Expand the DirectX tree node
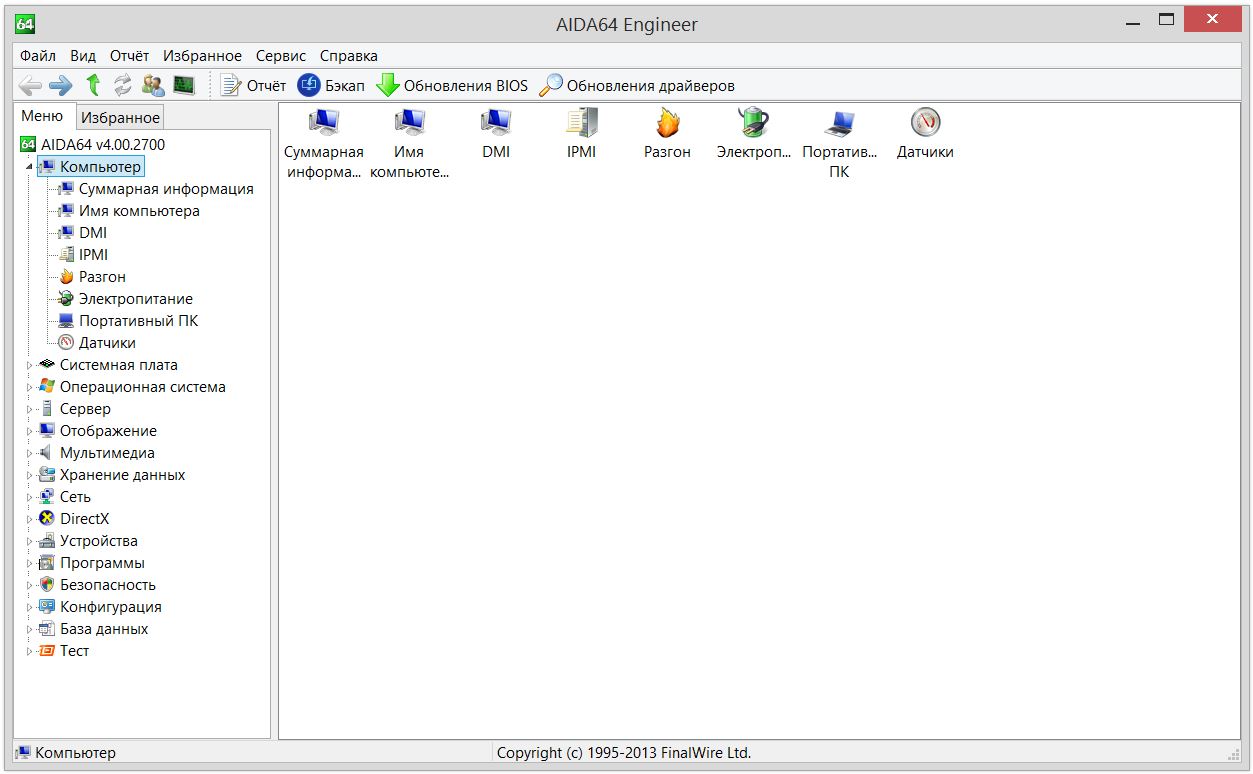 [29, 519]
